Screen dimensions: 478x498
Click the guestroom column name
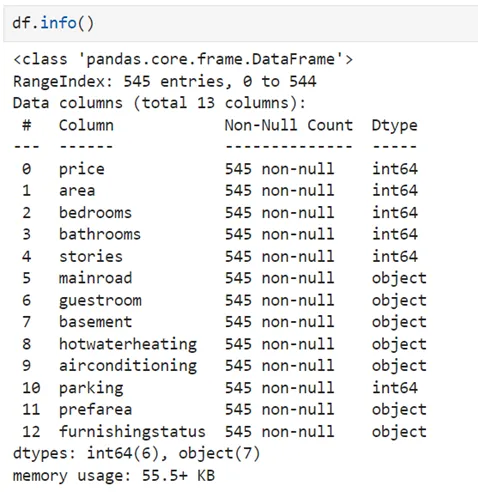click(x=100, y=301)
